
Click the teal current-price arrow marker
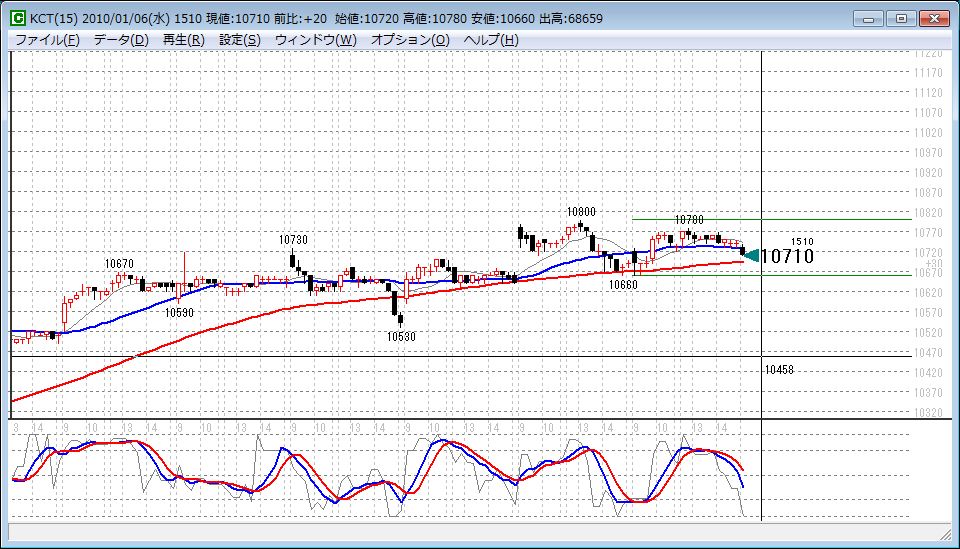[750, 256]
